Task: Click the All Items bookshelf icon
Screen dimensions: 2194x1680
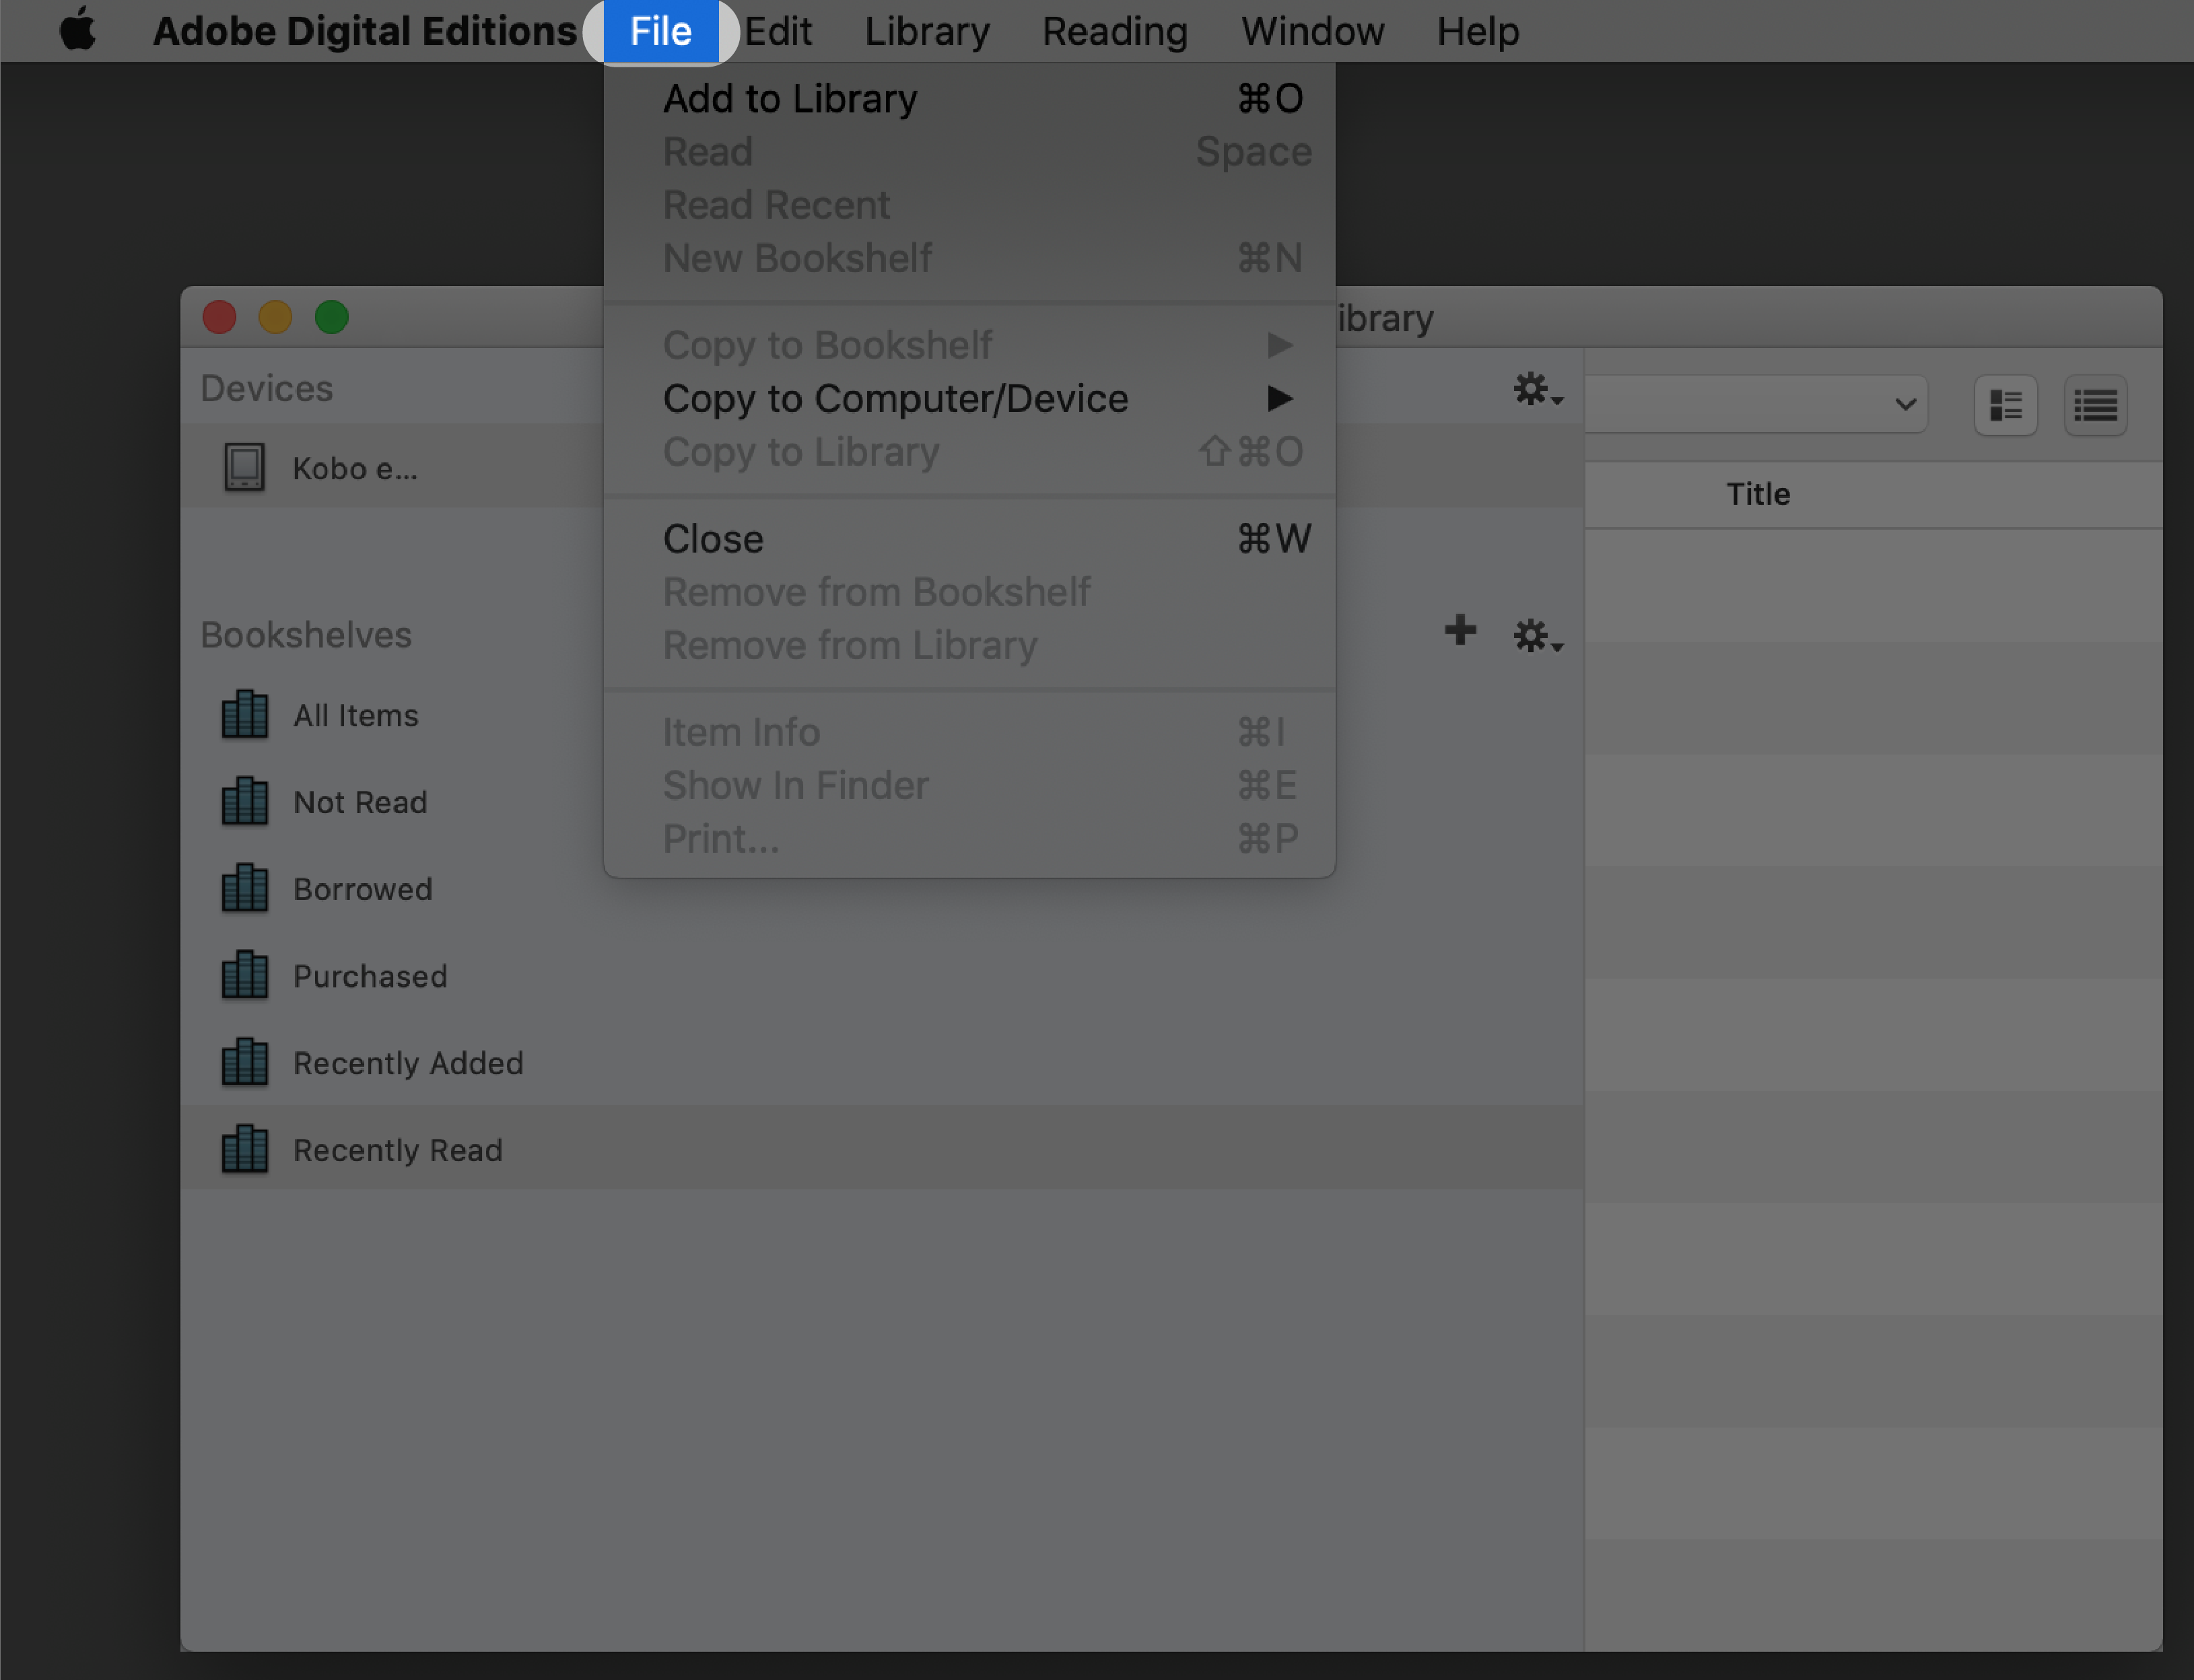Action: (x=244, y=715)
